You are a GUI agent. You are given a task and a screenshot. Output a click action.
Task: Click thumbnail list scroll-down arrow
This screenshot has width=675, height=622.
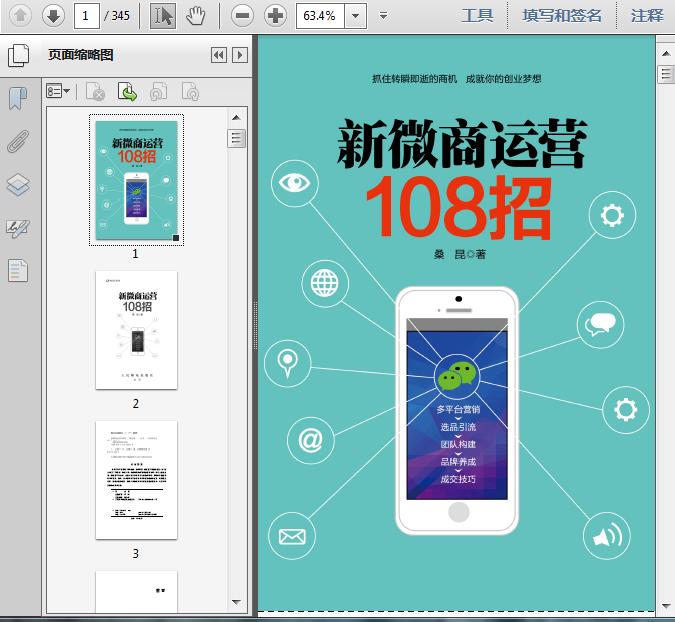pos(236,601)
